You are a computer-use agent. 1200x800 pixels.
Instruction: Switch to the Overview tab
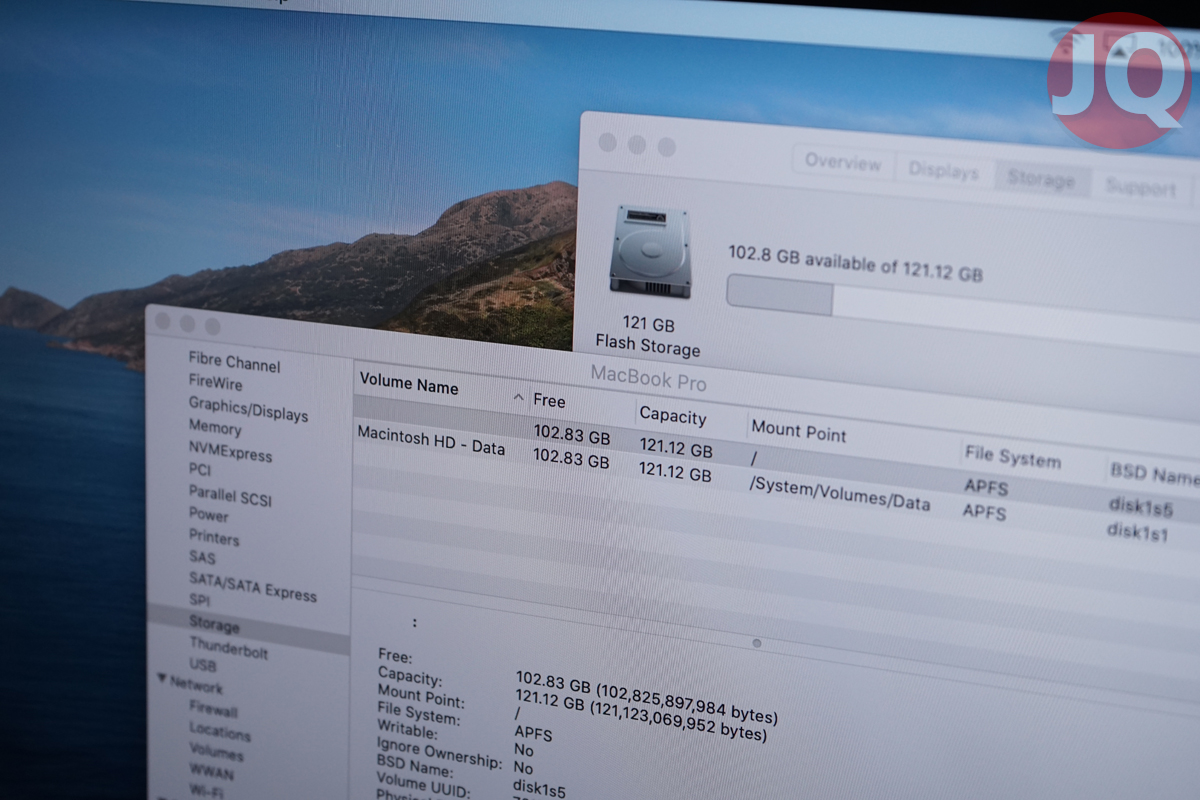pos(843,162)
